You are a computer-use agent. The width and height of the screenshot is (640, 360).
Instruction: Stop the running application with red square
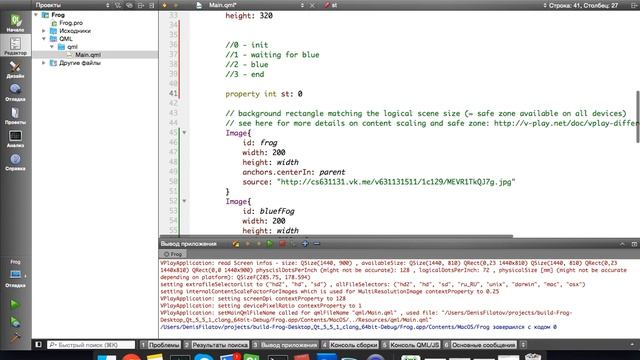(282, 244)
